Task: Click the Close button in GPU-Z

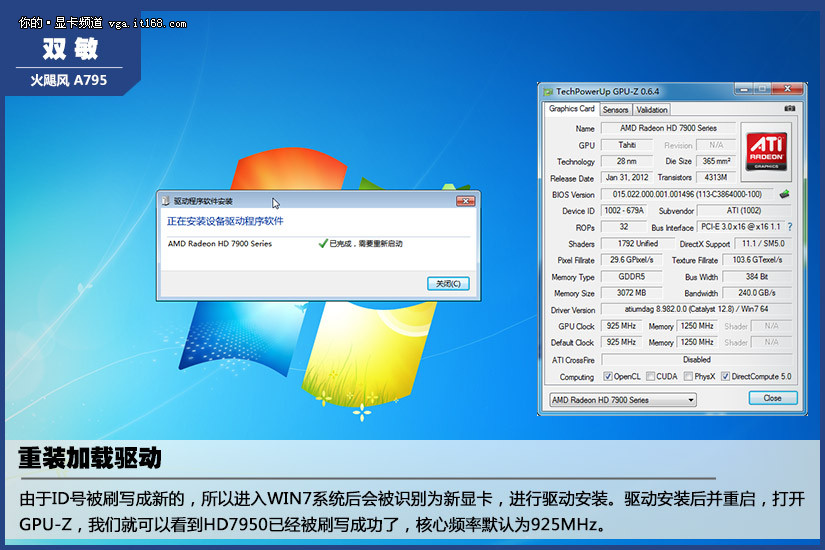Action: pyautogui.click(x=772, y=398)
